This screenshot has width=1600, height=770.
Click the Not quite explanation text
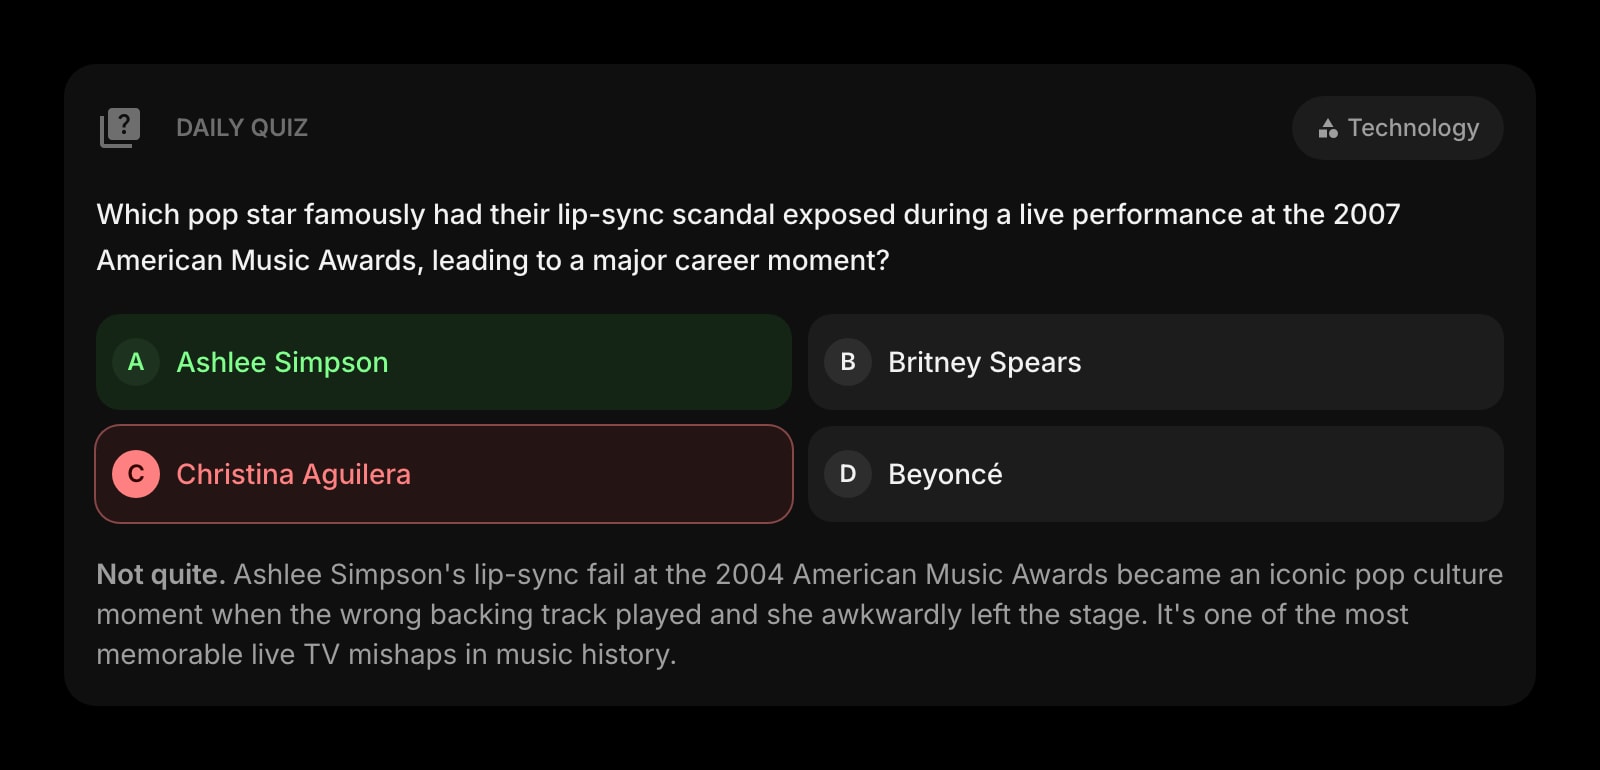point(158,574)
